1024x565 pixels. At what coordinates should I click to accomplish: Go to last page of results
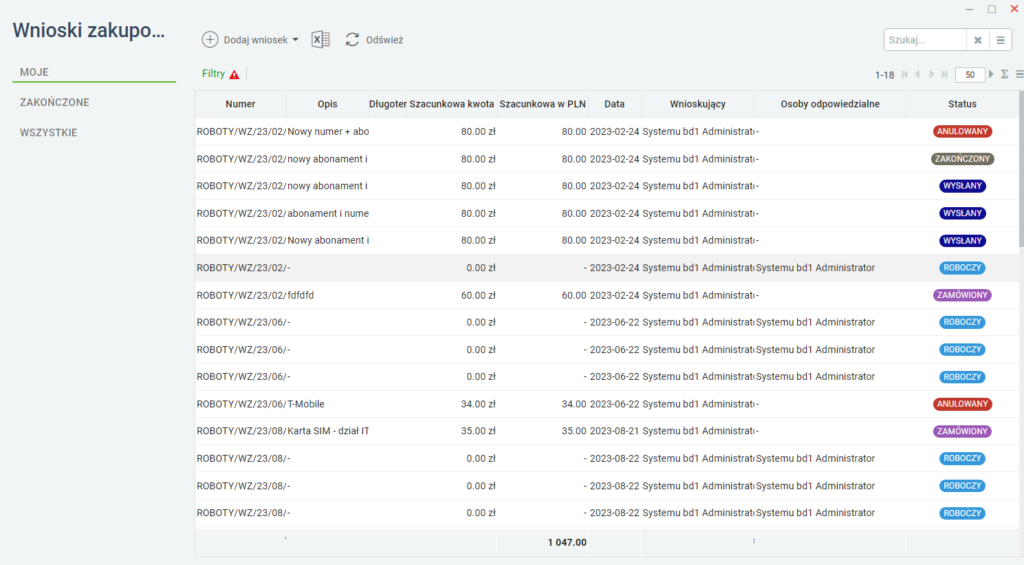pos(944,74)
